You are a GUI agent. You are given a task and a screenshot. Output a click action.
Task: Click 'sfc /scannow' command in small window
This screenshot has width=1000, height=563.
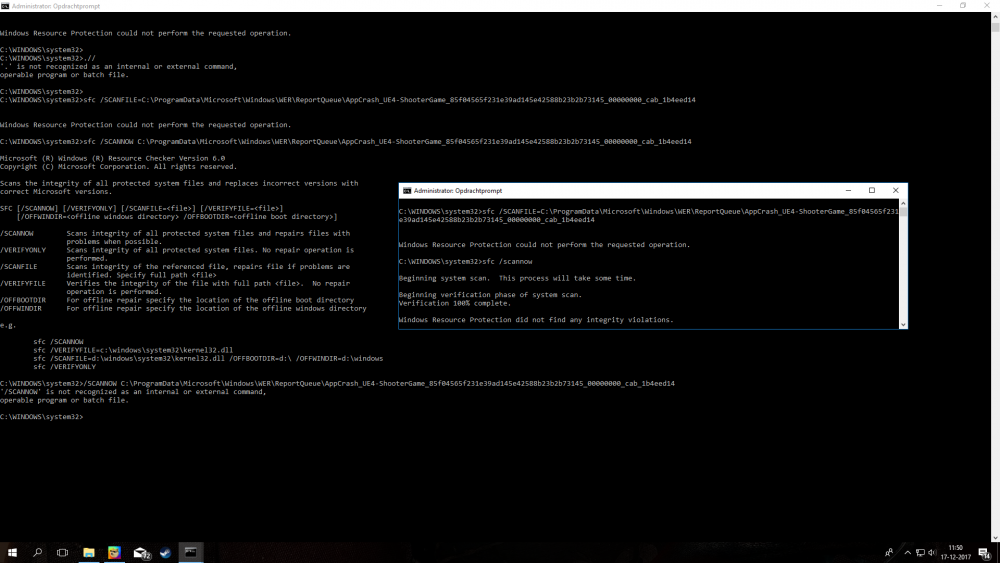point(507,261)
